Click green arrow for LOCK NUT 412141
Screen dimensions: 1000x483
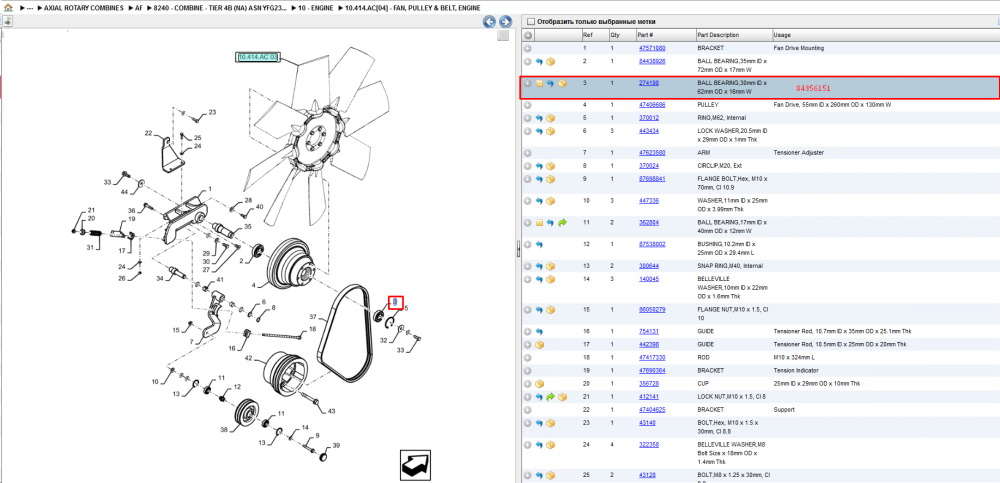[x=550, y=397]
